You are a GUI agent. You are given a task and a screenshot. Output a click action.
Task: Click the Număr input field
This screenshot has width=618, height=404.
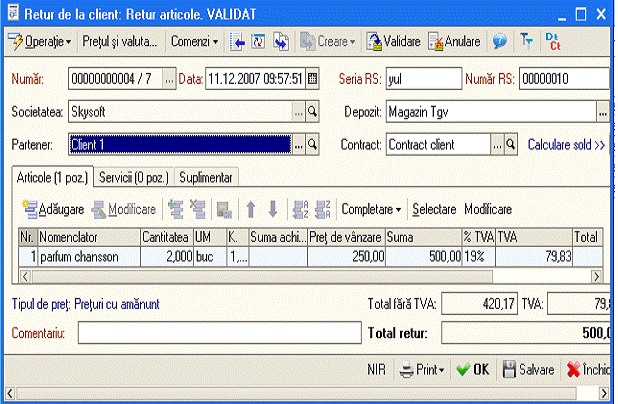[115, 79]
